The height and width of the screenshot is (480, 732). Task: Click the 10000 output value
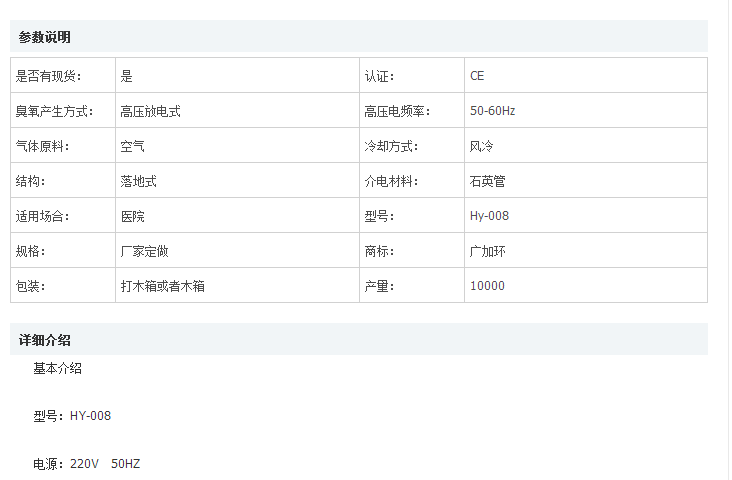(x=487, y=286)
